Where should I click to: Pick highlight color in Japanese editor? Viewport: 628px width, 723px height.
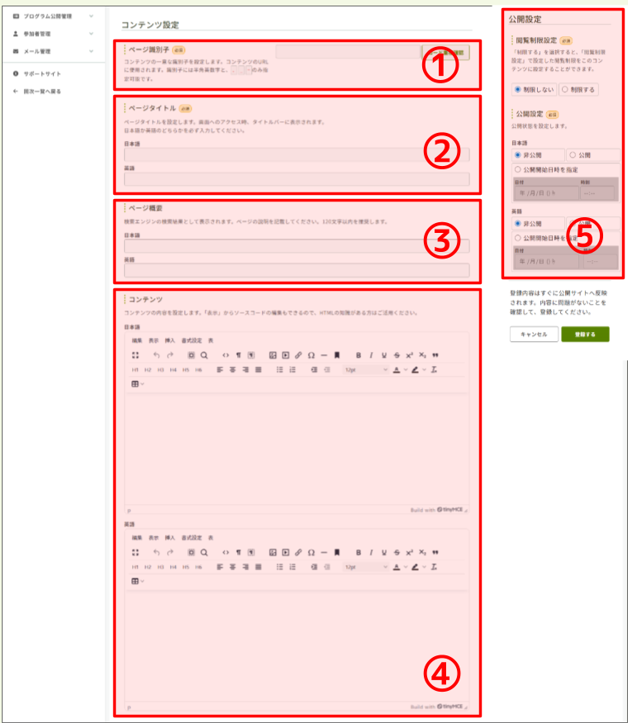click(x=415, y=370)
